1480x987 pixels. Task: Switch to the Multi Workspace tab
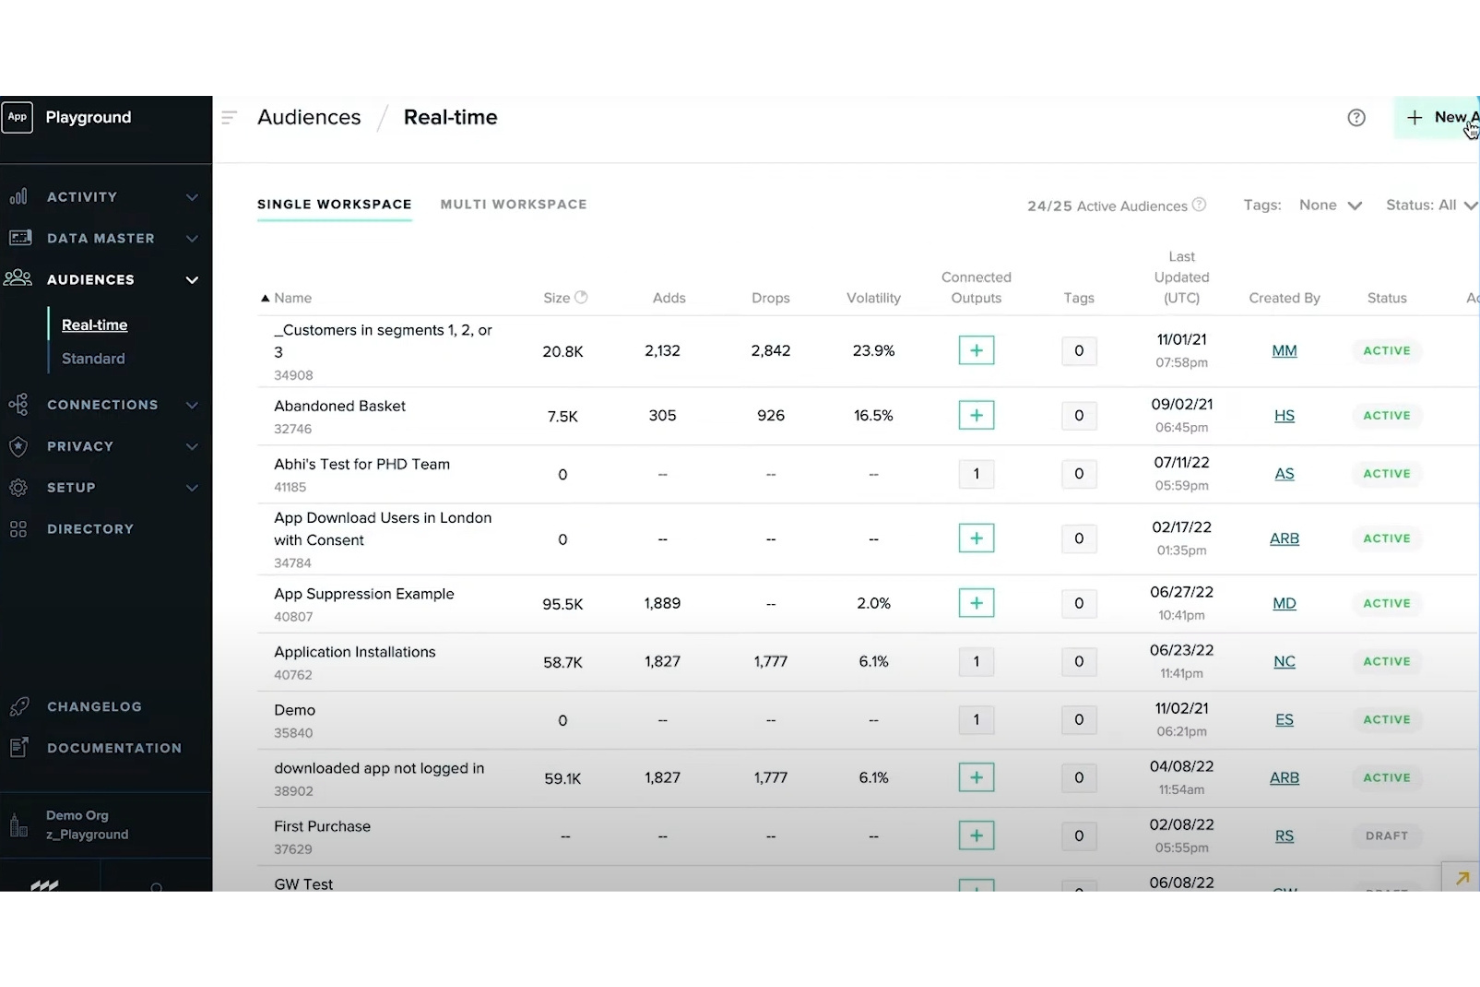(x=513, y=204)
